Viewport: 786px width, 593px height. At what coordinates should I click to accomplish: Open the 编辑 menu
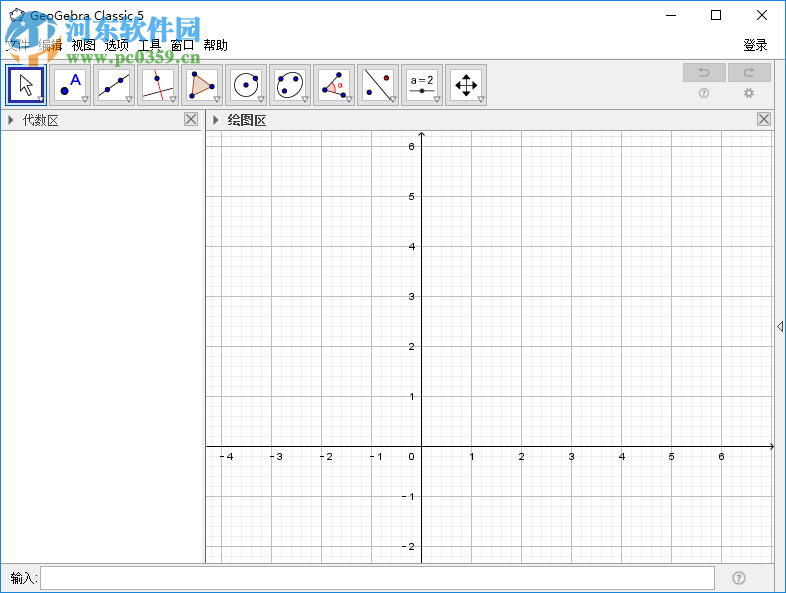click(50, 45)
